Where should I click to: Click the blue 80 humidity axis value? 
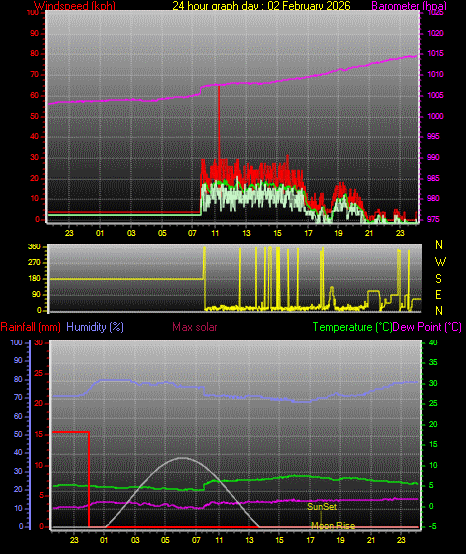18,379
